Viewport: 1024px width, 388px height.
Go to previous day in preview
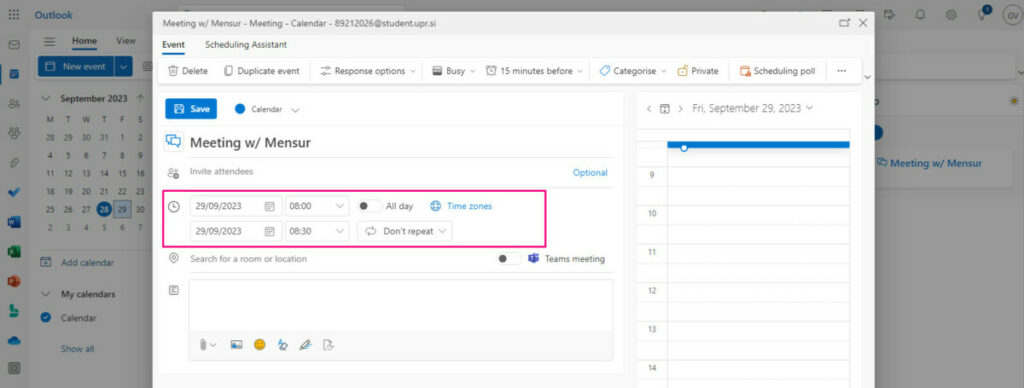click(x=648, y=108)
